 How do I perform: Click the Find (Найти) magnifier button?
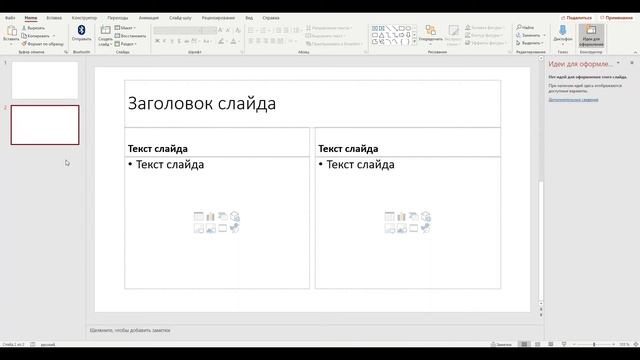(525, 27)
